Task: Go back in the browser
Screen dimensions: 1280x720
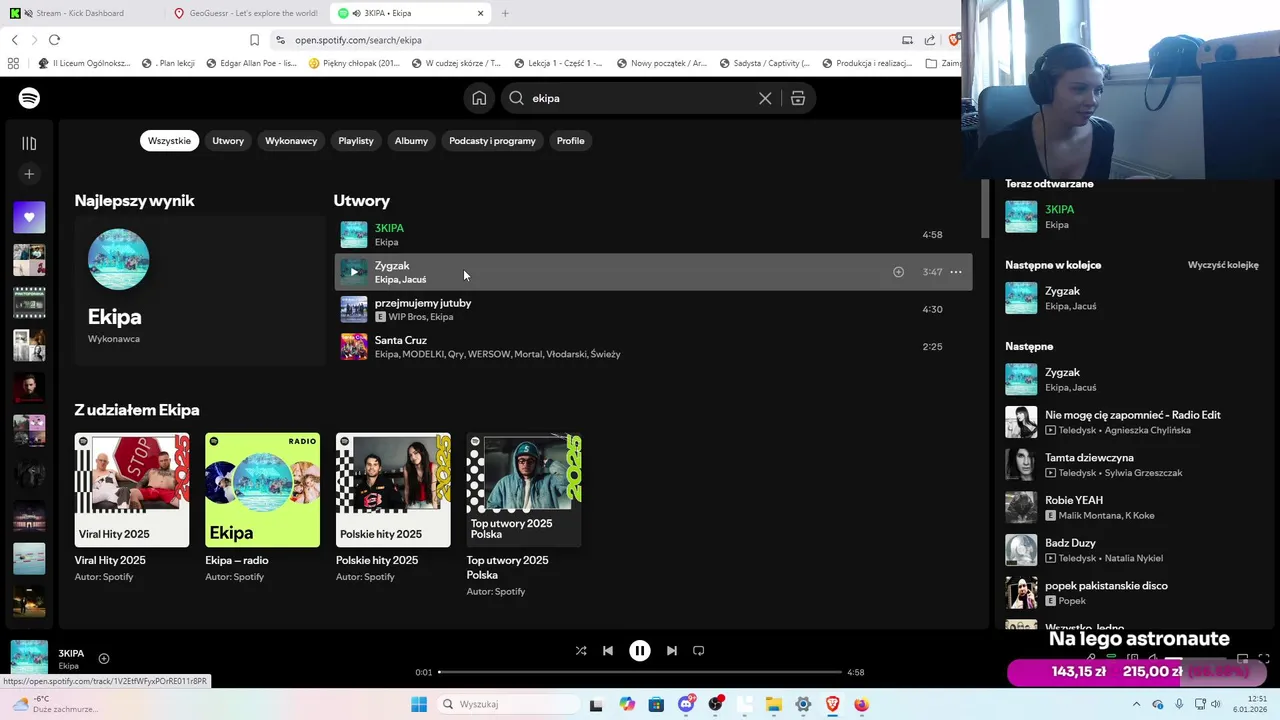Action: (x=14, y=40)
